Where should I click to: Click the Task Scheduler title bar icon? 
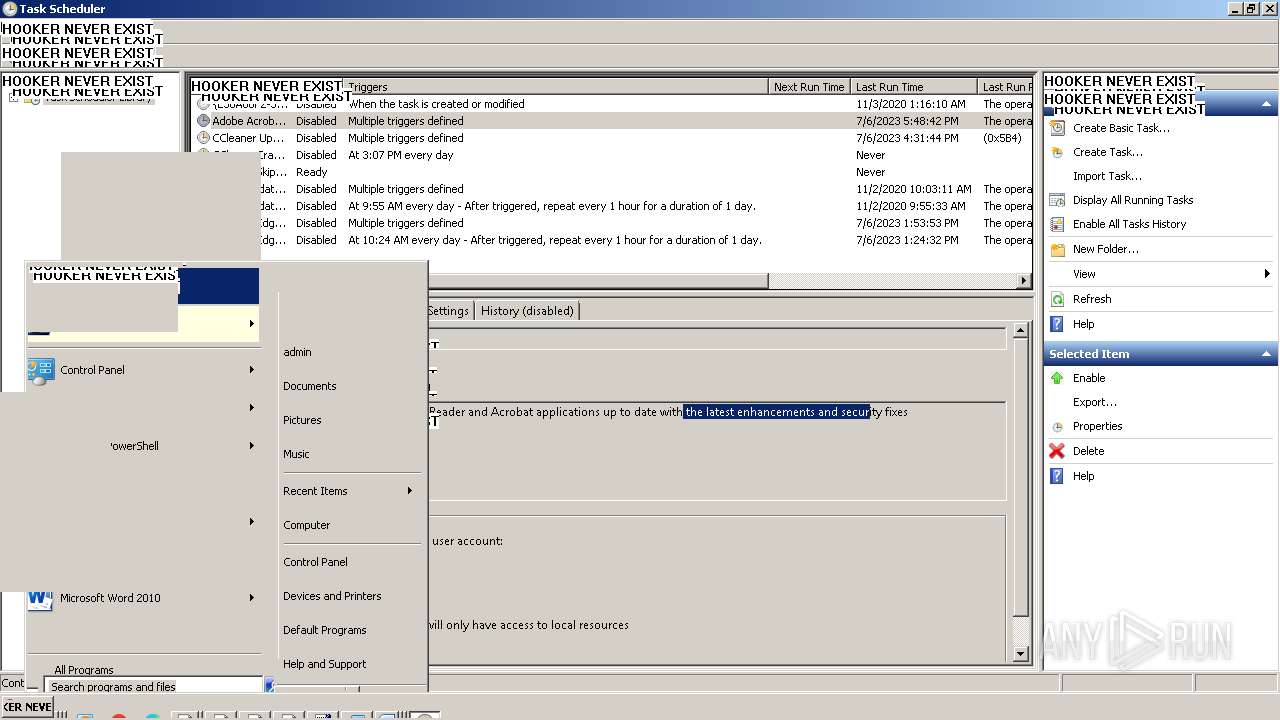point(9,9)
